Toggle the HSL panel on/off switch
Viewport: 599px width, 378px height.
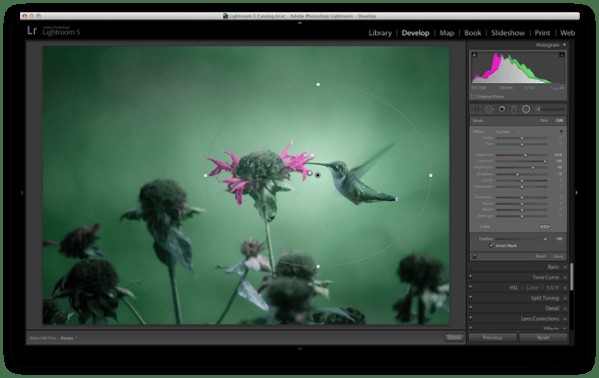[x=471, y=286]
